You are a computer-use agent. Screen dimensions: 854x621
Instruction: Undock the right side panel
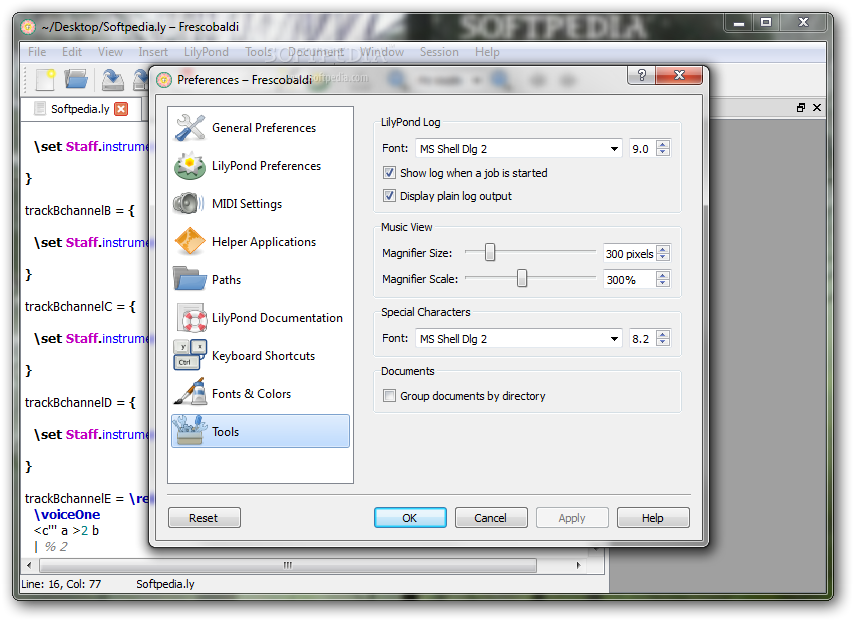coord(801,108)
